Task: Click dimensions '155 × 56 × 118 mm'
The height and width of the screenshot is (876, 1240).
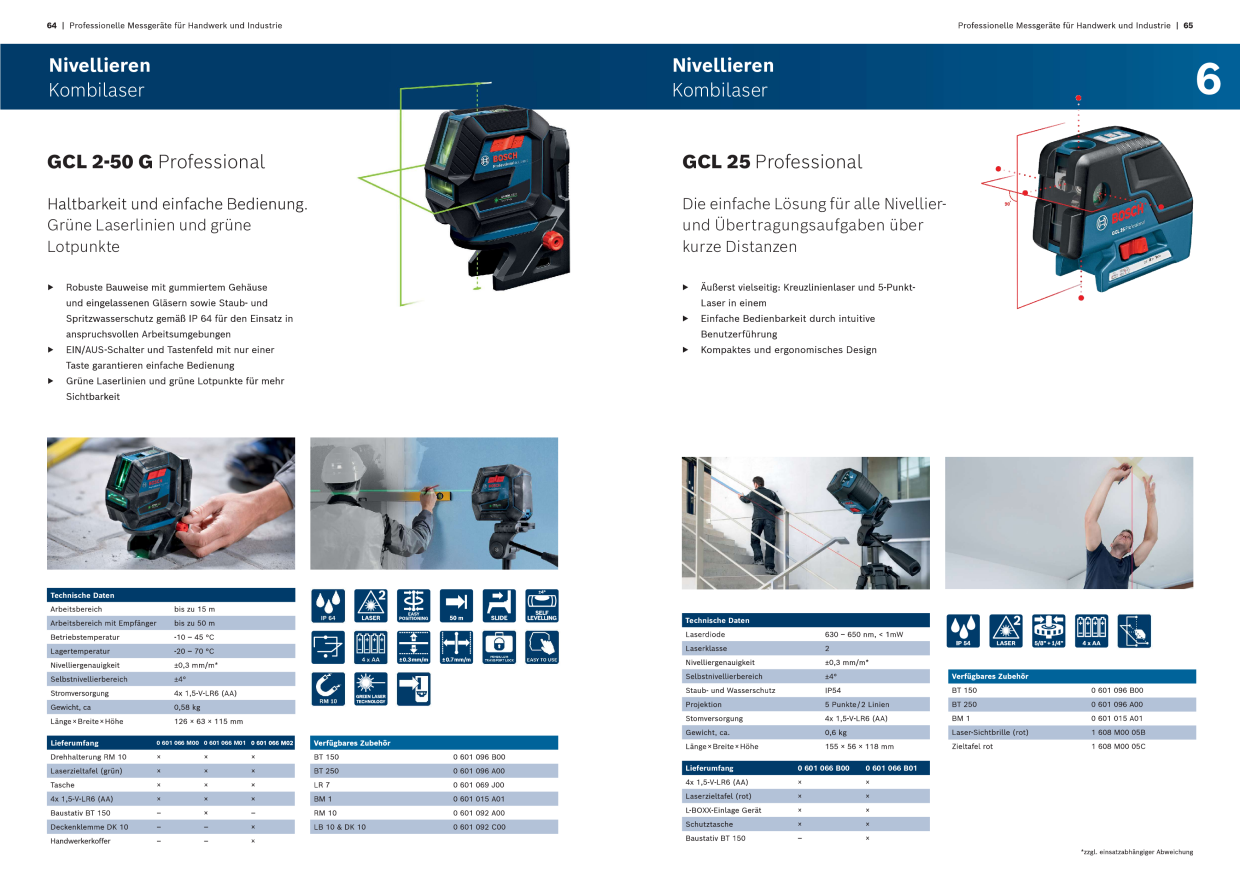Action: pos(859,746)
